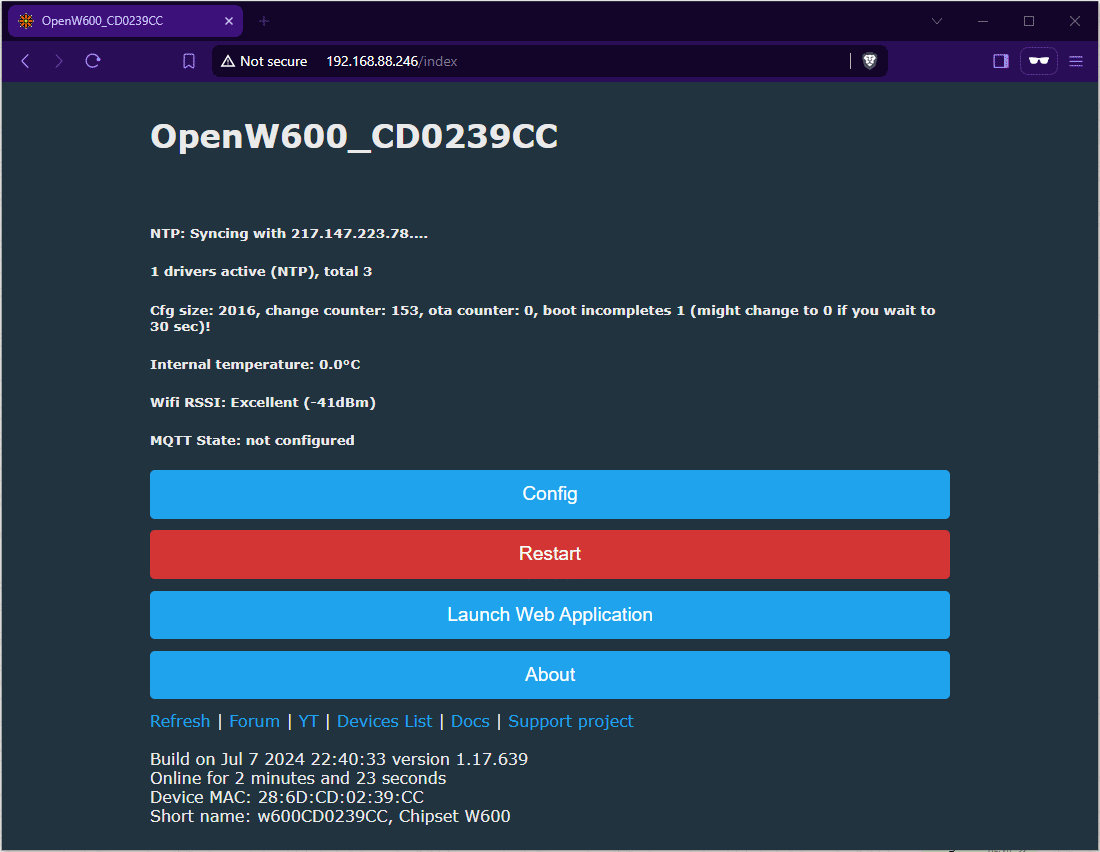The image size is (1100, 852).
Task: Click the OpenW600_CD0239CC page heading
Action: (x=354, y=136)
